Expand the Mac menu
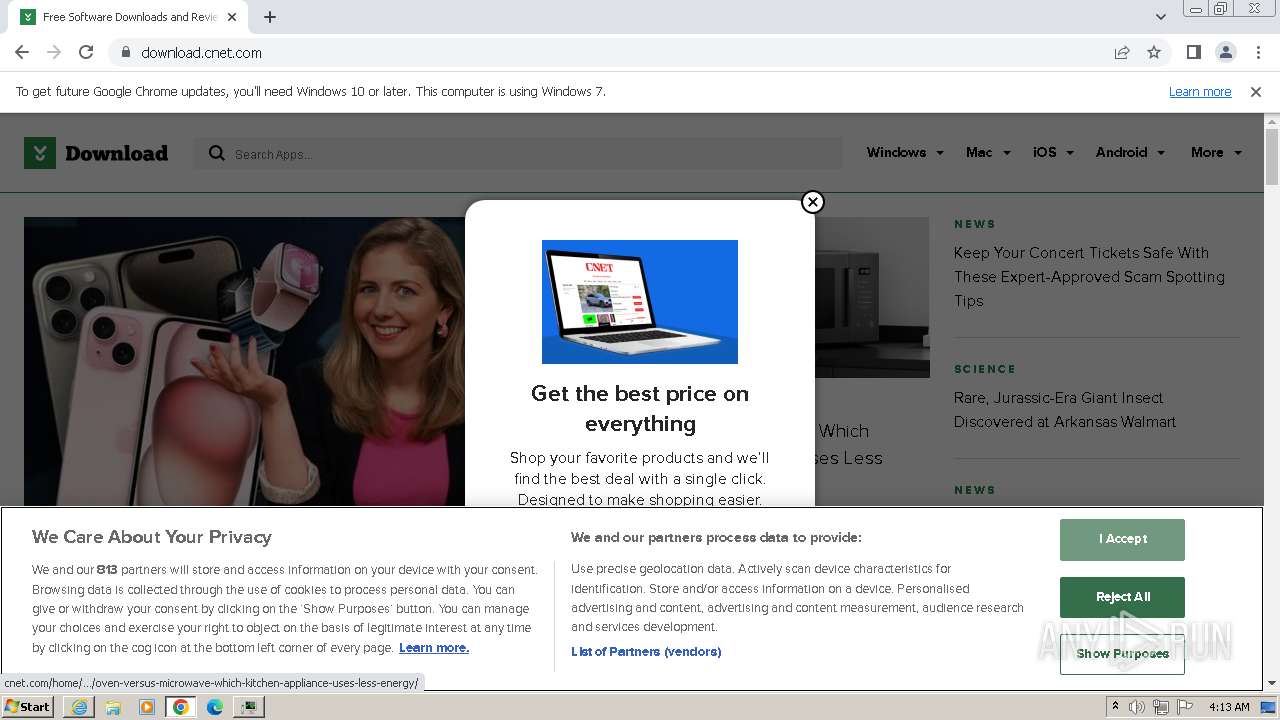 (x=988, y=152)
